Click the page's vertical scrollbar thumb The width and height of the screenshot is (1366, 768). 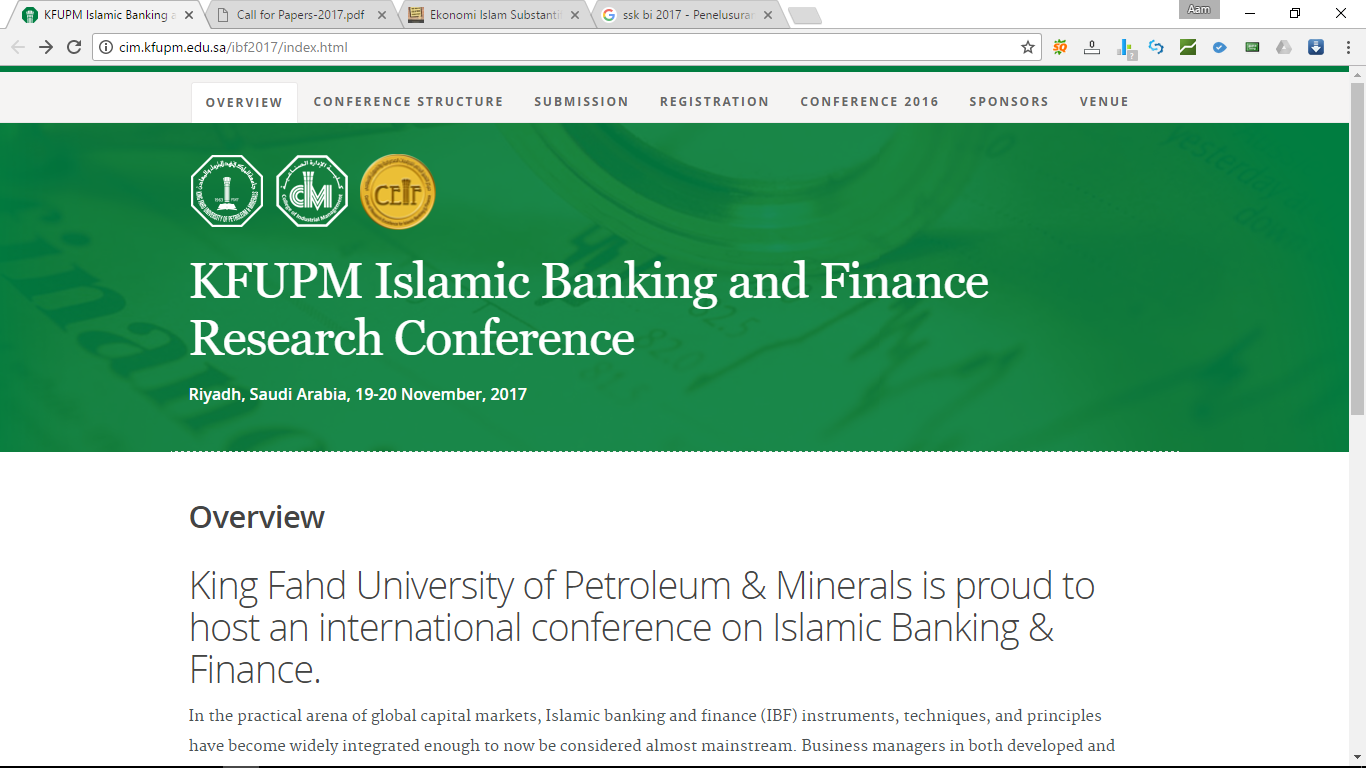click(1357, 248)
